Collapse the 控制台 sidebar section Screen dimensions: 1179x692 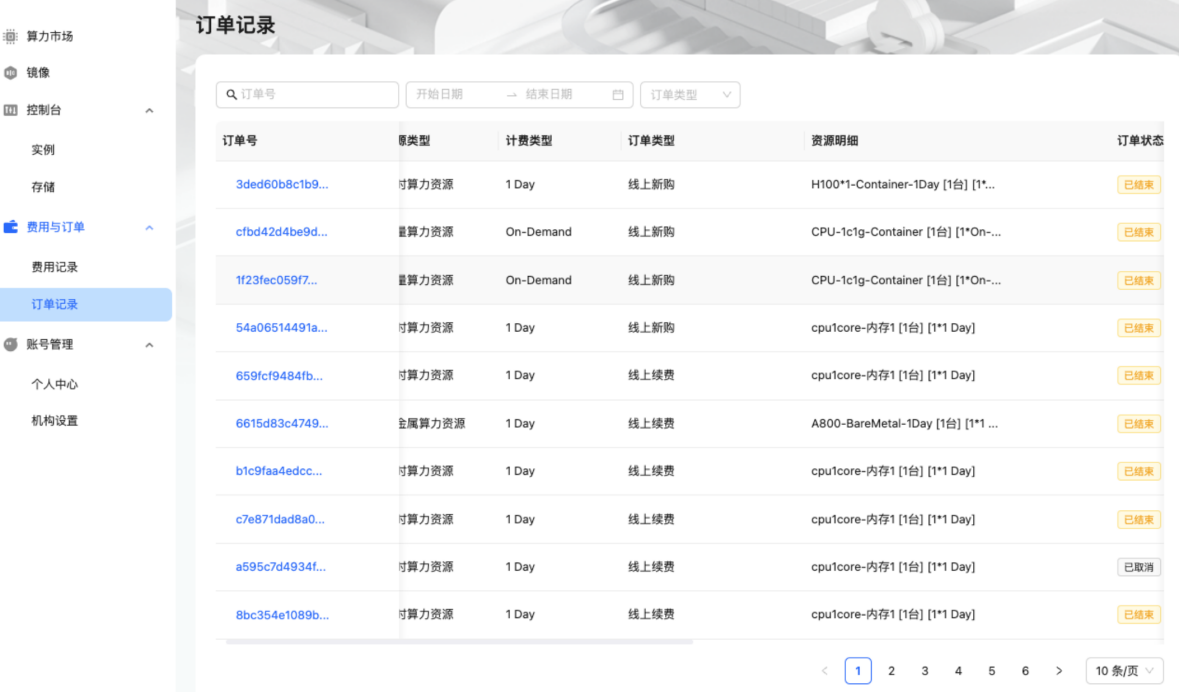150,110
